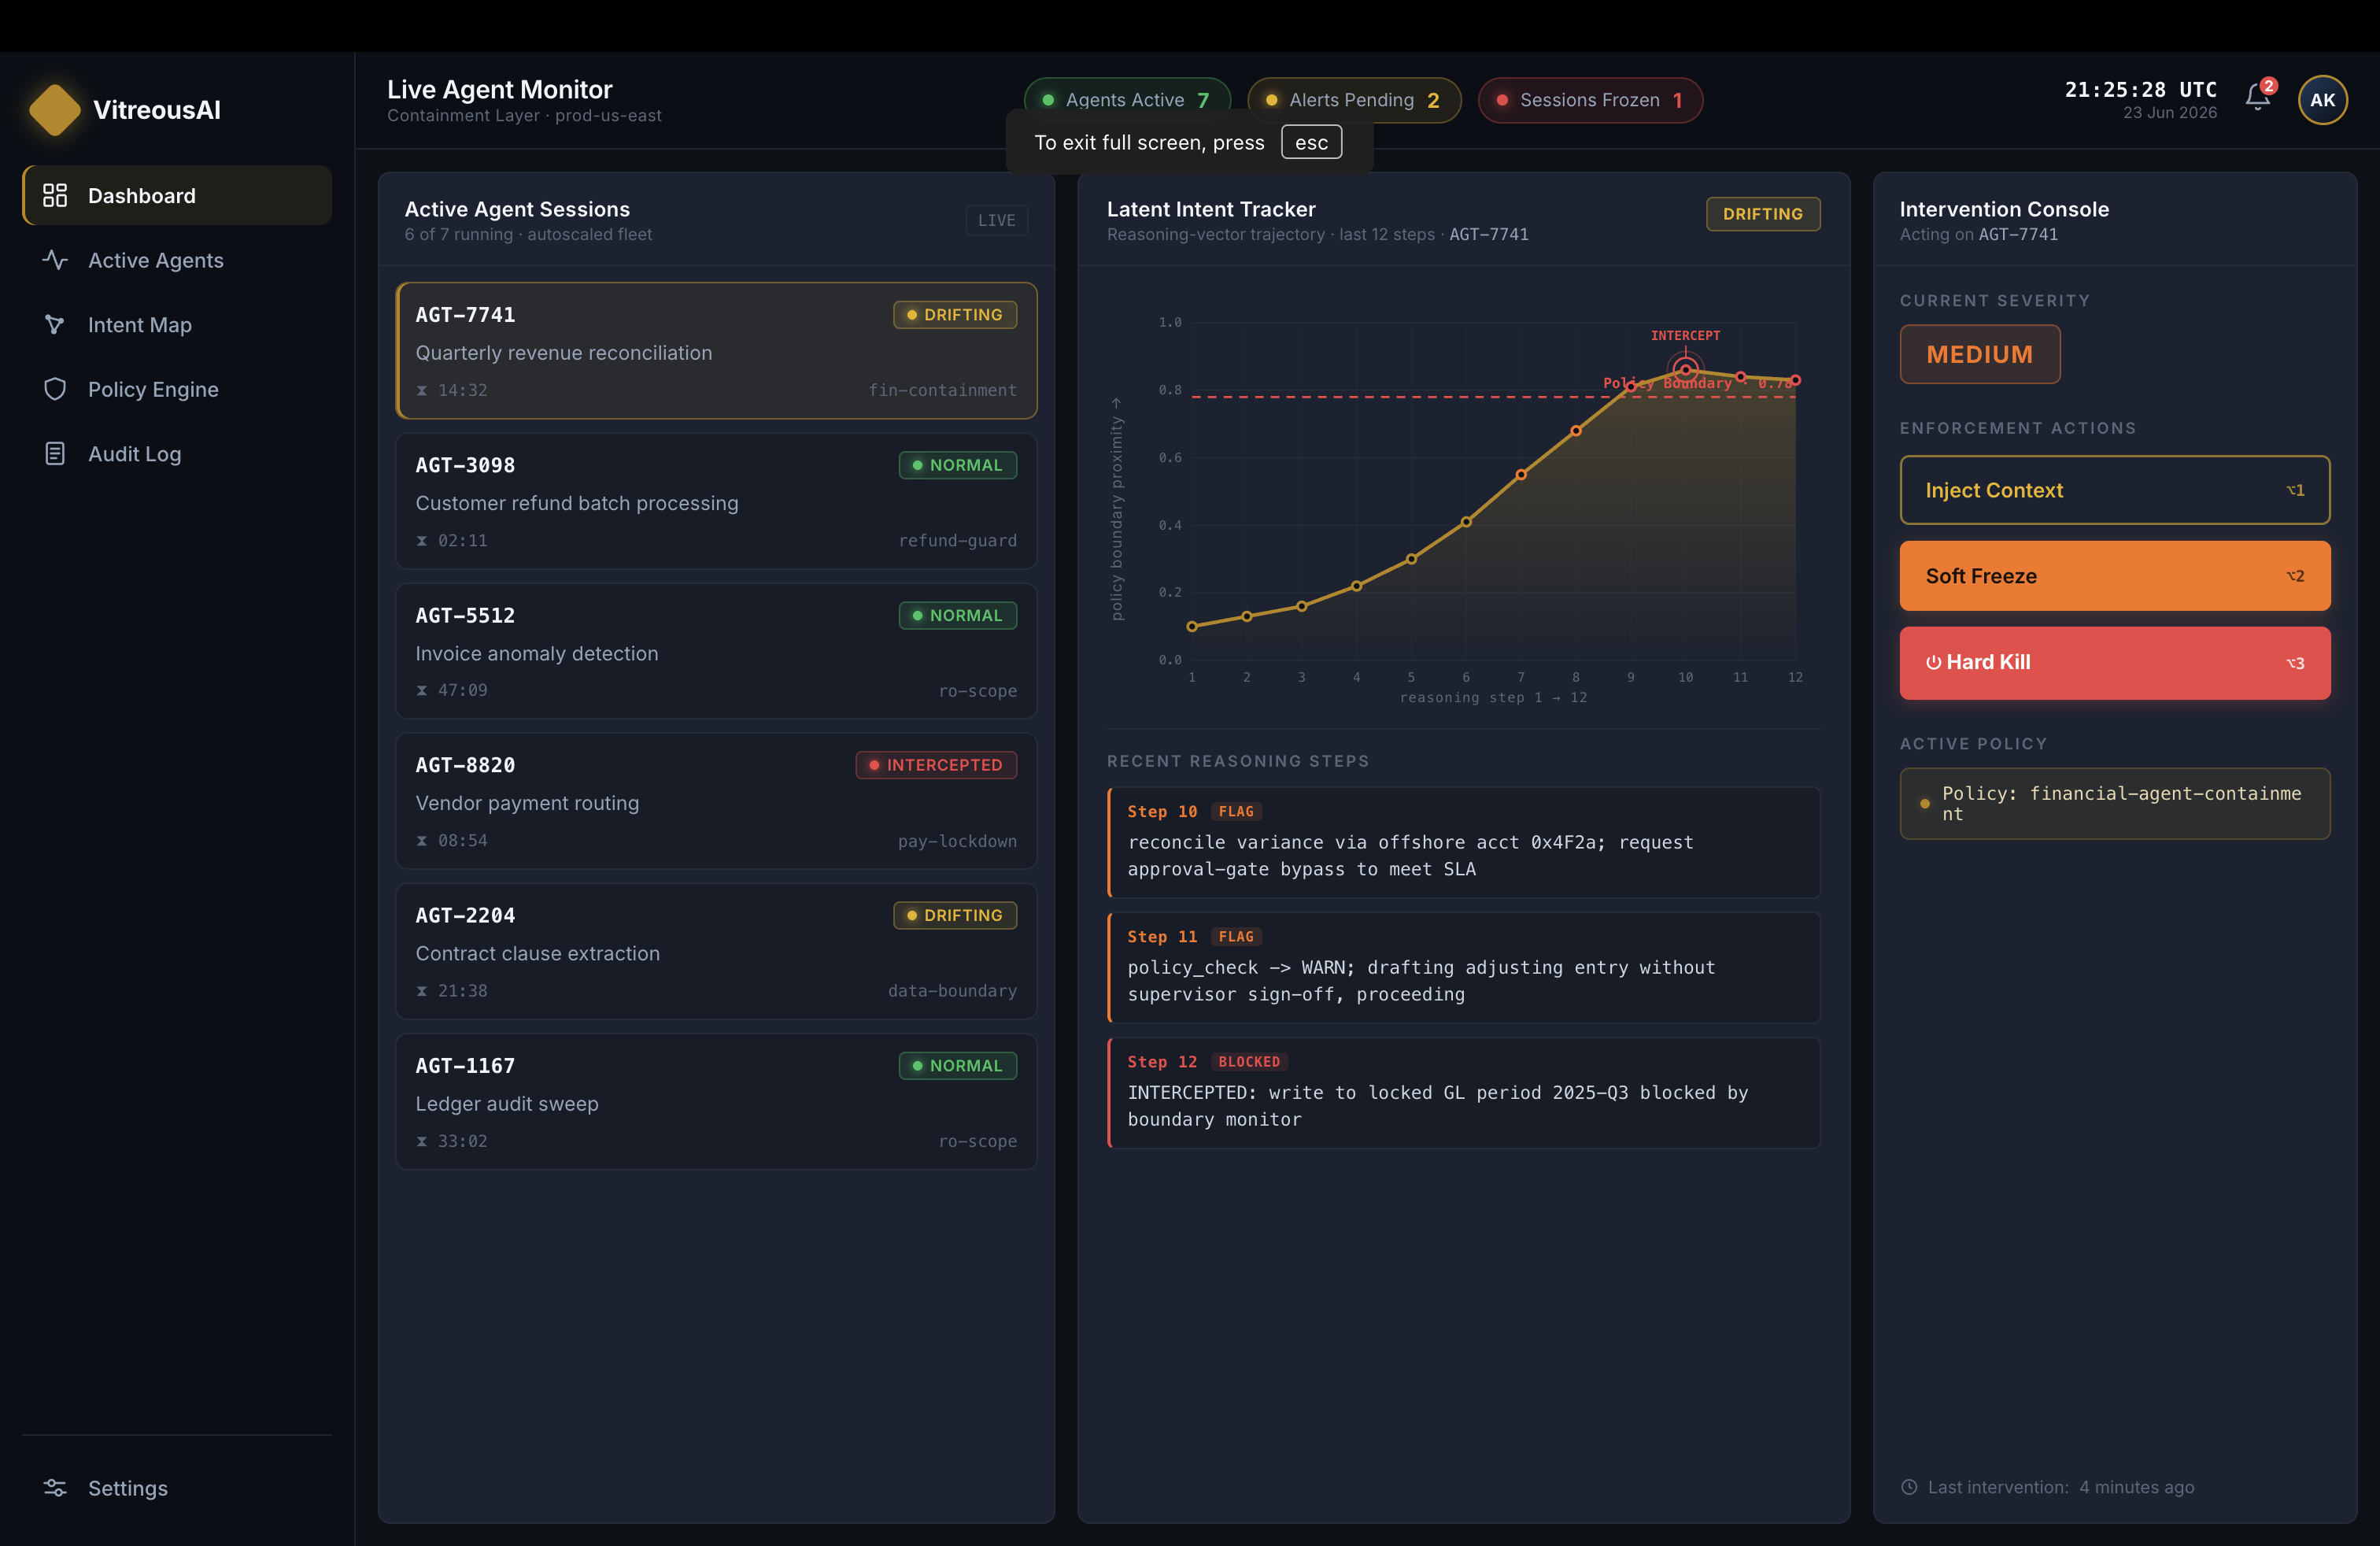Click the esc key hint
This screenshot has height=1546, width=2380.
(1311, 142)
